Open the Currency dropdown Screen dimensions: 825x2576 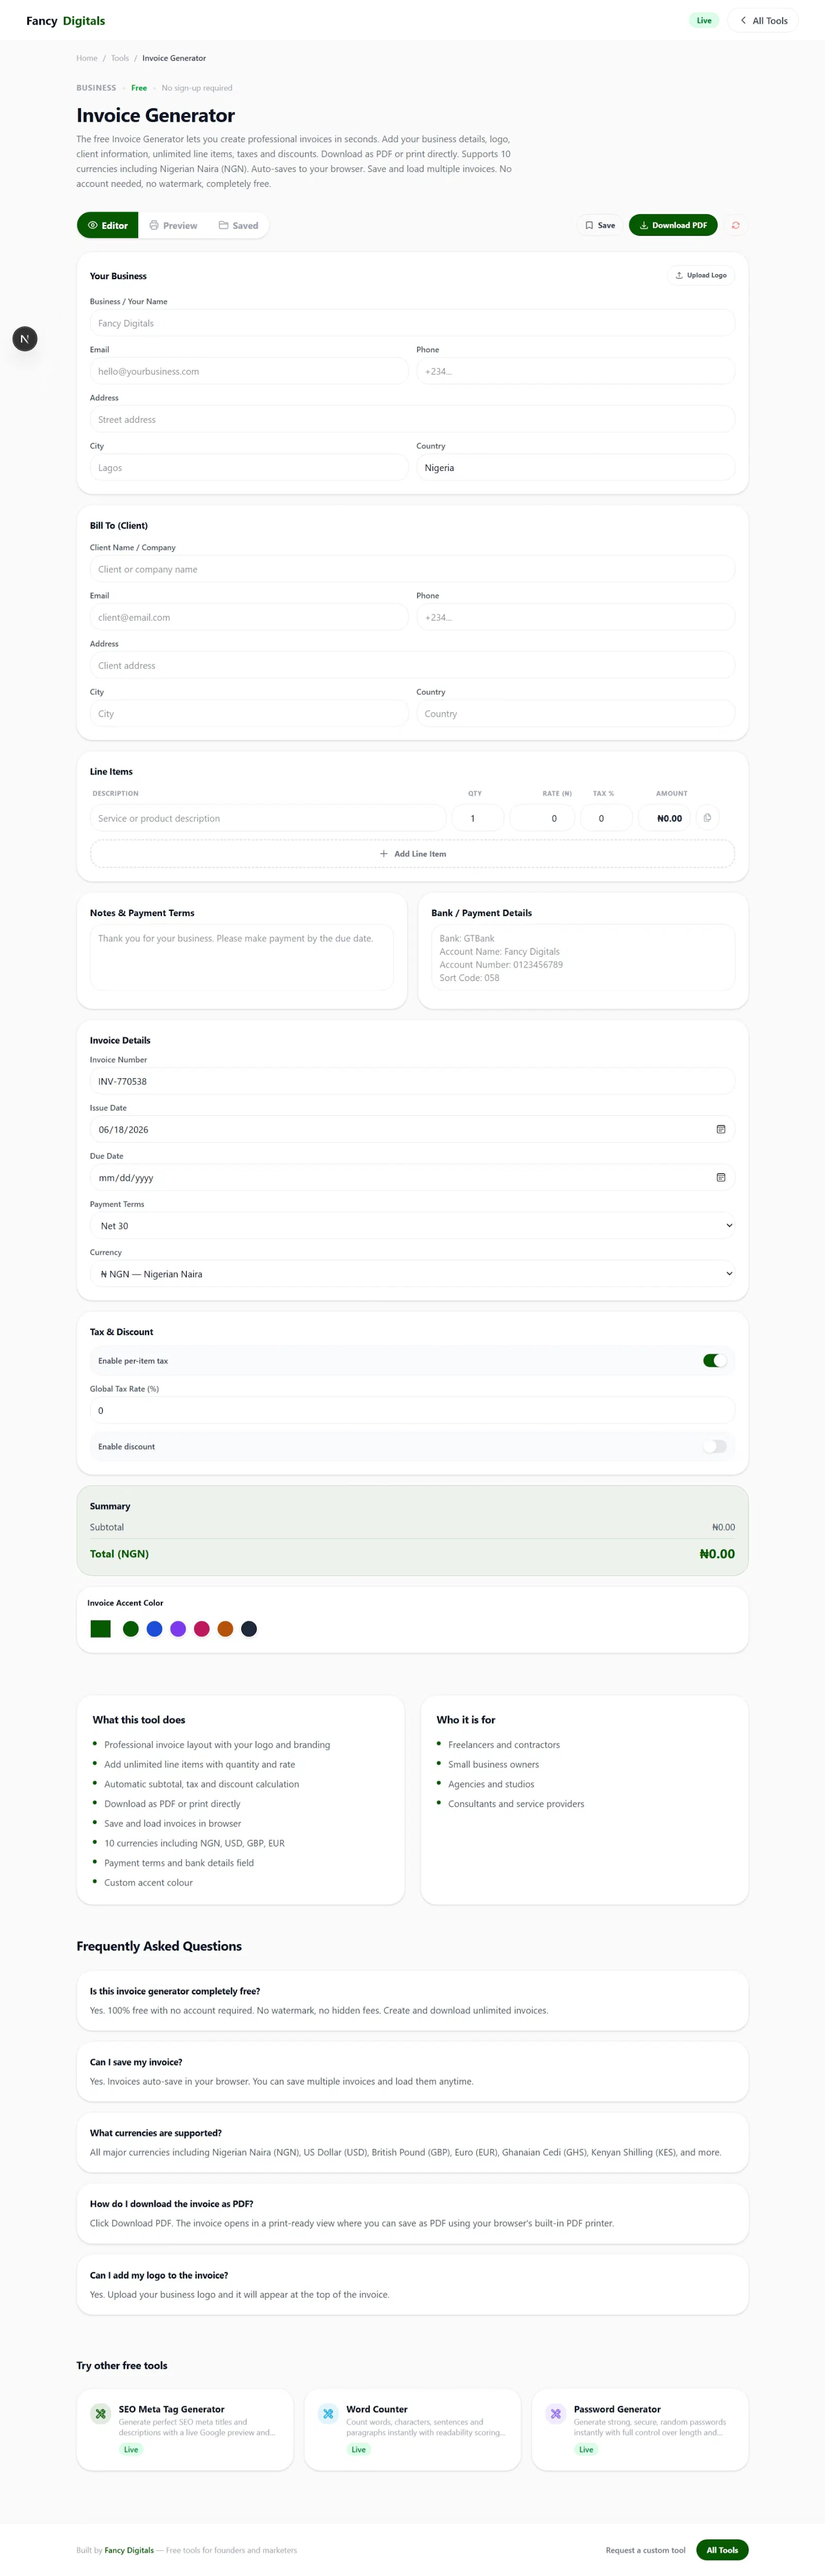pyautogui.click(x=412, y=1273)
